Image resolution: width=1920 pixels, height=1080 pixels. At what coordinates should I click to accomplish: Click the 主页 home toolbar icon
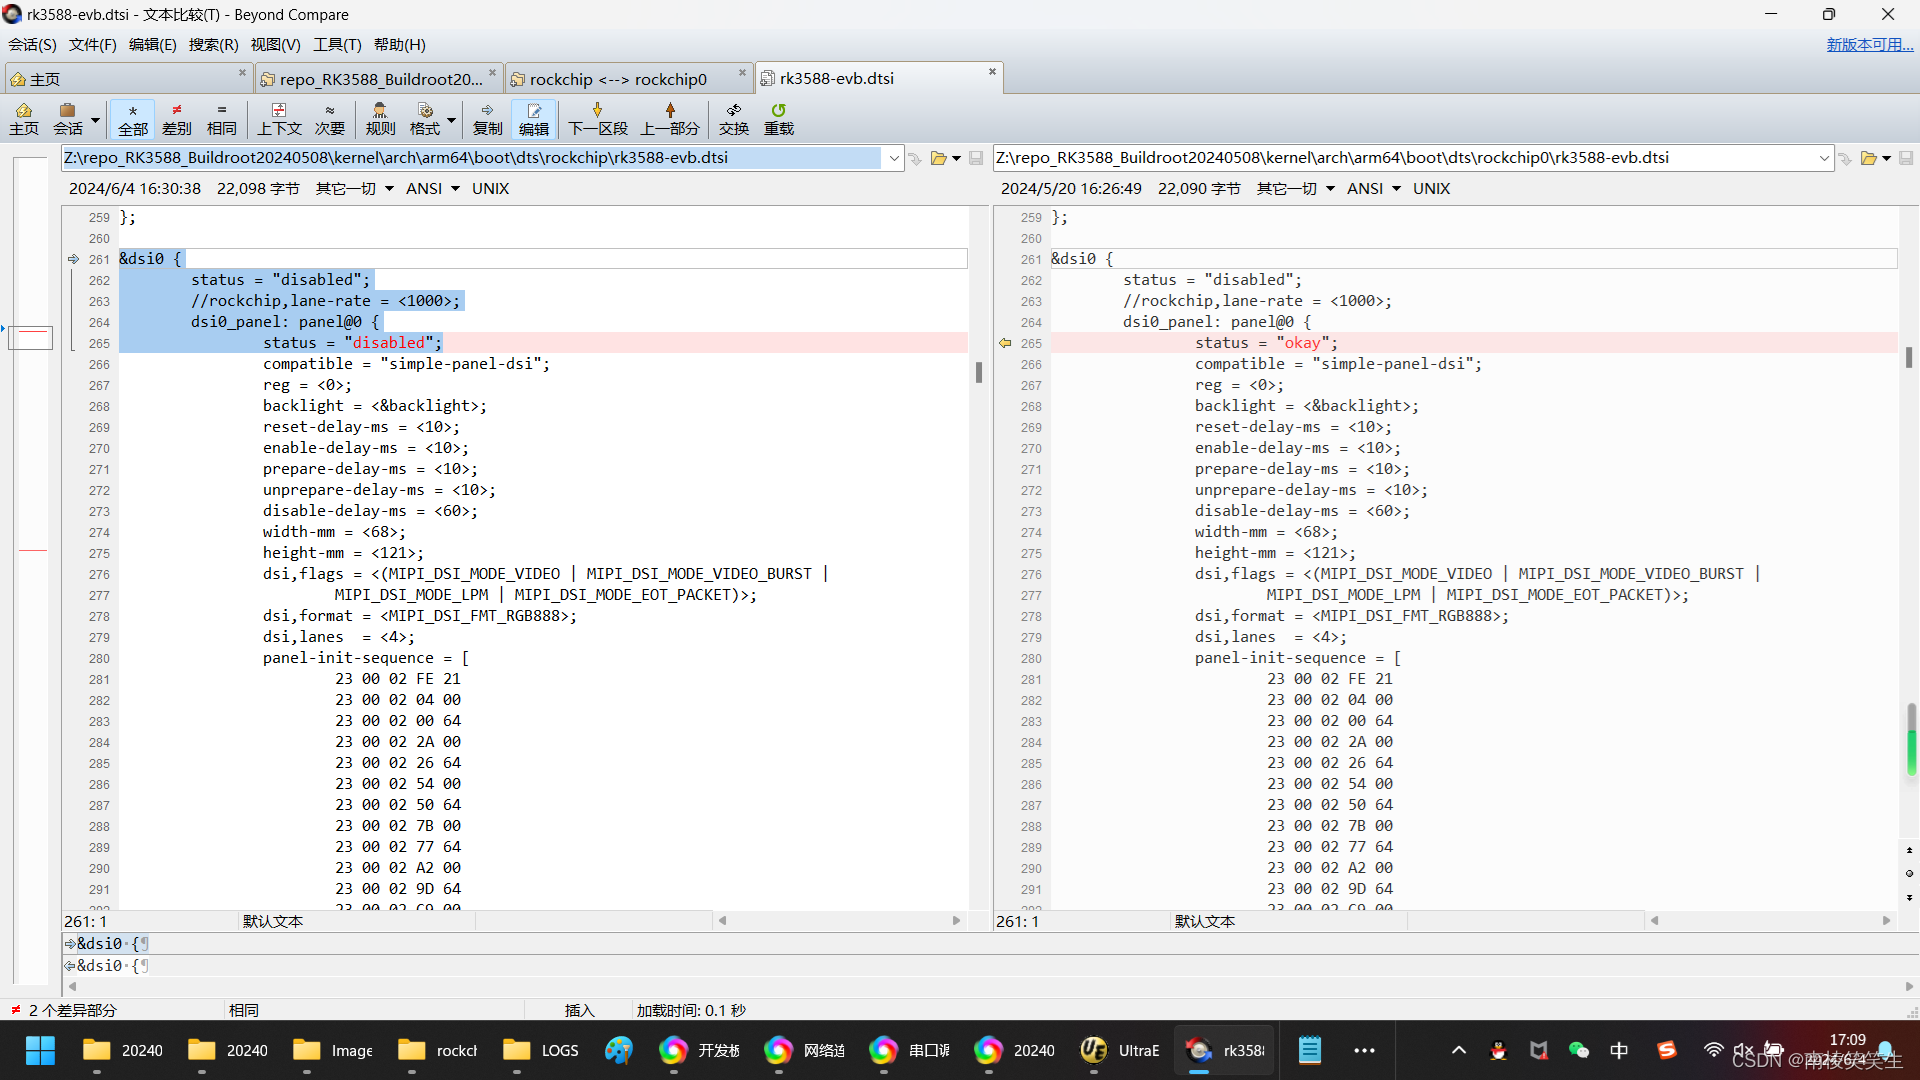[24, 118]
